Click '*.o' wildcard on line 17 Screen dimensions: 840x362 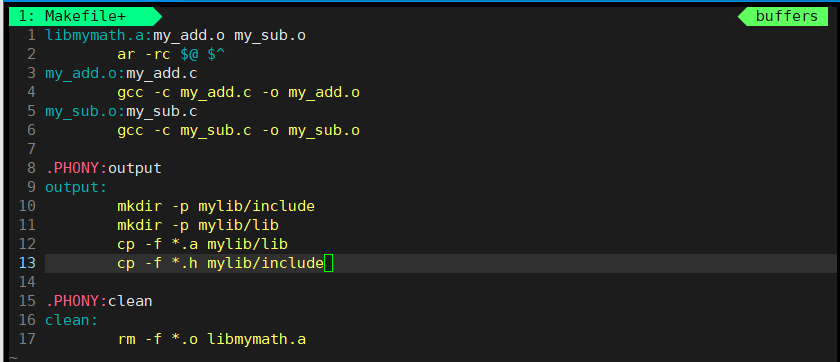185,339
